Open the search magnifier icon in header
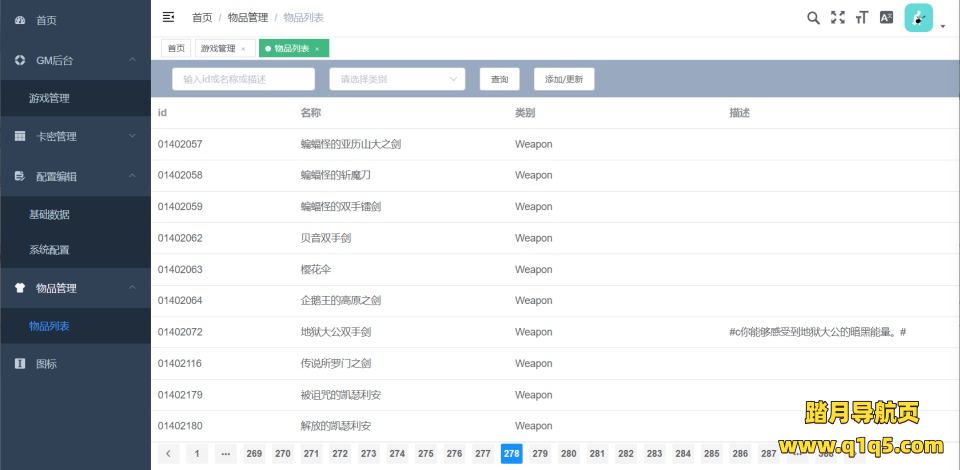 (x=813, y=17)
